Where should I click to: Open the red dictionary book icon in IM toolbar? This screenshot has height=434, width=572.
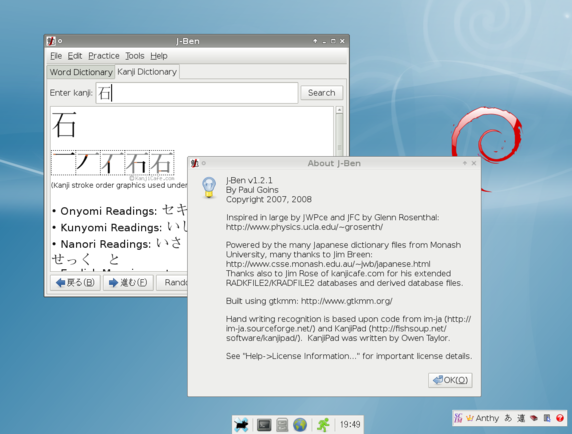[x=534, y=418]
